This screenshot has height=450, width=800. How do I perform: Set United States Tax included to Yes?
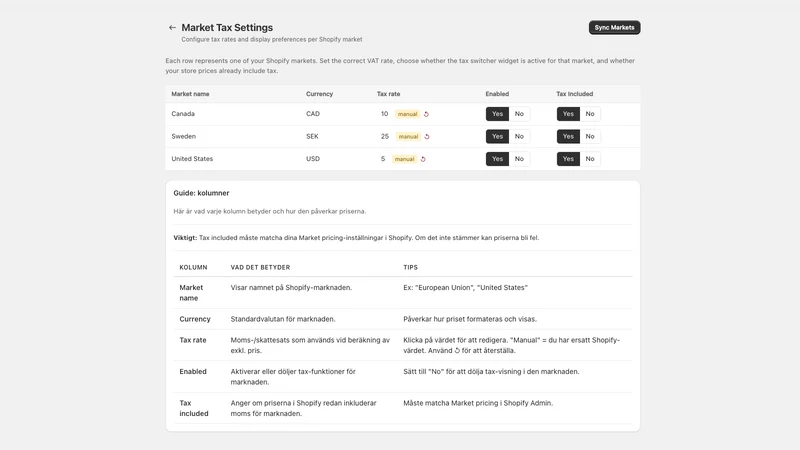coord(568,159)
